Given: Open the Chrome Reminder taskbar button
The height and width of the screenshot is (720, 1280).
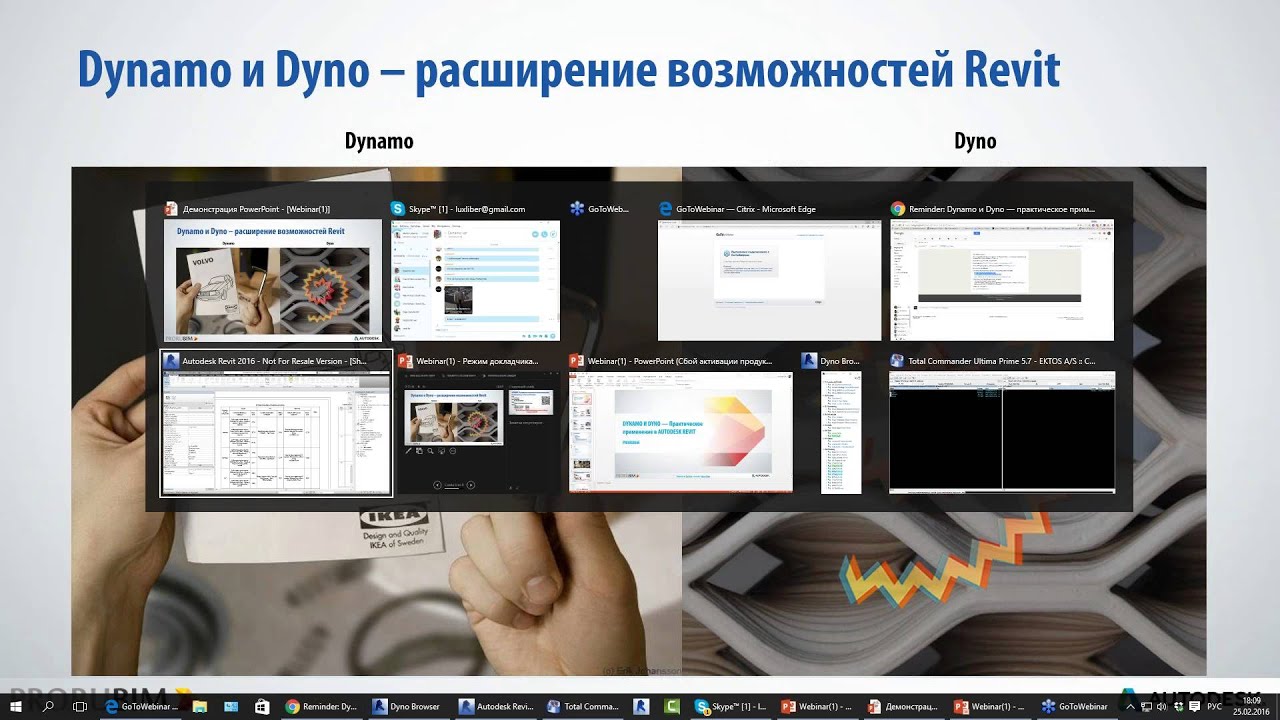Looking at the screenshot, I should click(322, 706).
